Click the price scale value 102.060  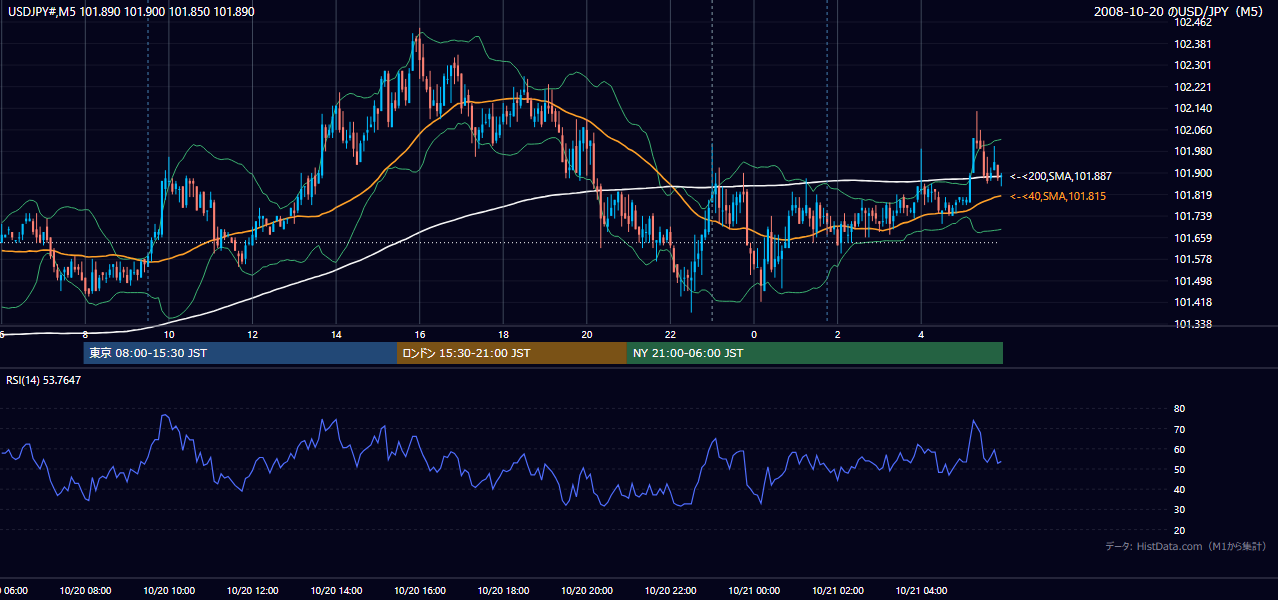tap(1193, 130)
